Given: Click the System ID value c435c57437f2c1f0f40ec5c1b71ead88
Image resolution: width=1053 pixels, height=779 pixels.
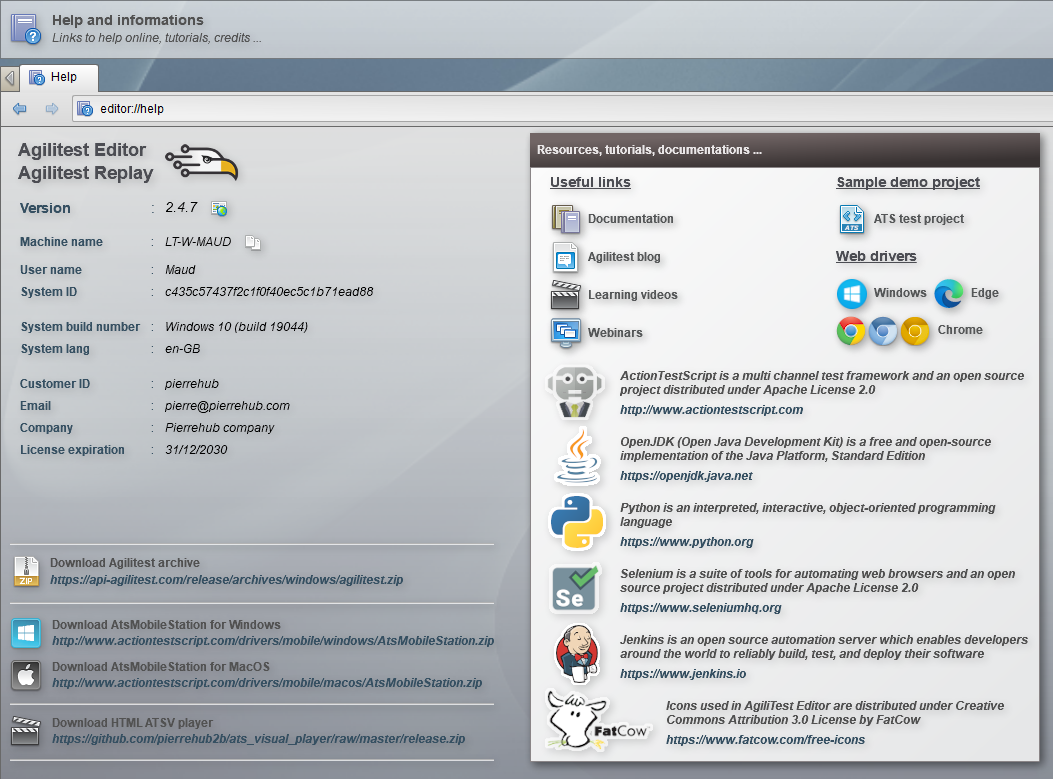Looking at the screenshot, I should click(x=269, y=292).
